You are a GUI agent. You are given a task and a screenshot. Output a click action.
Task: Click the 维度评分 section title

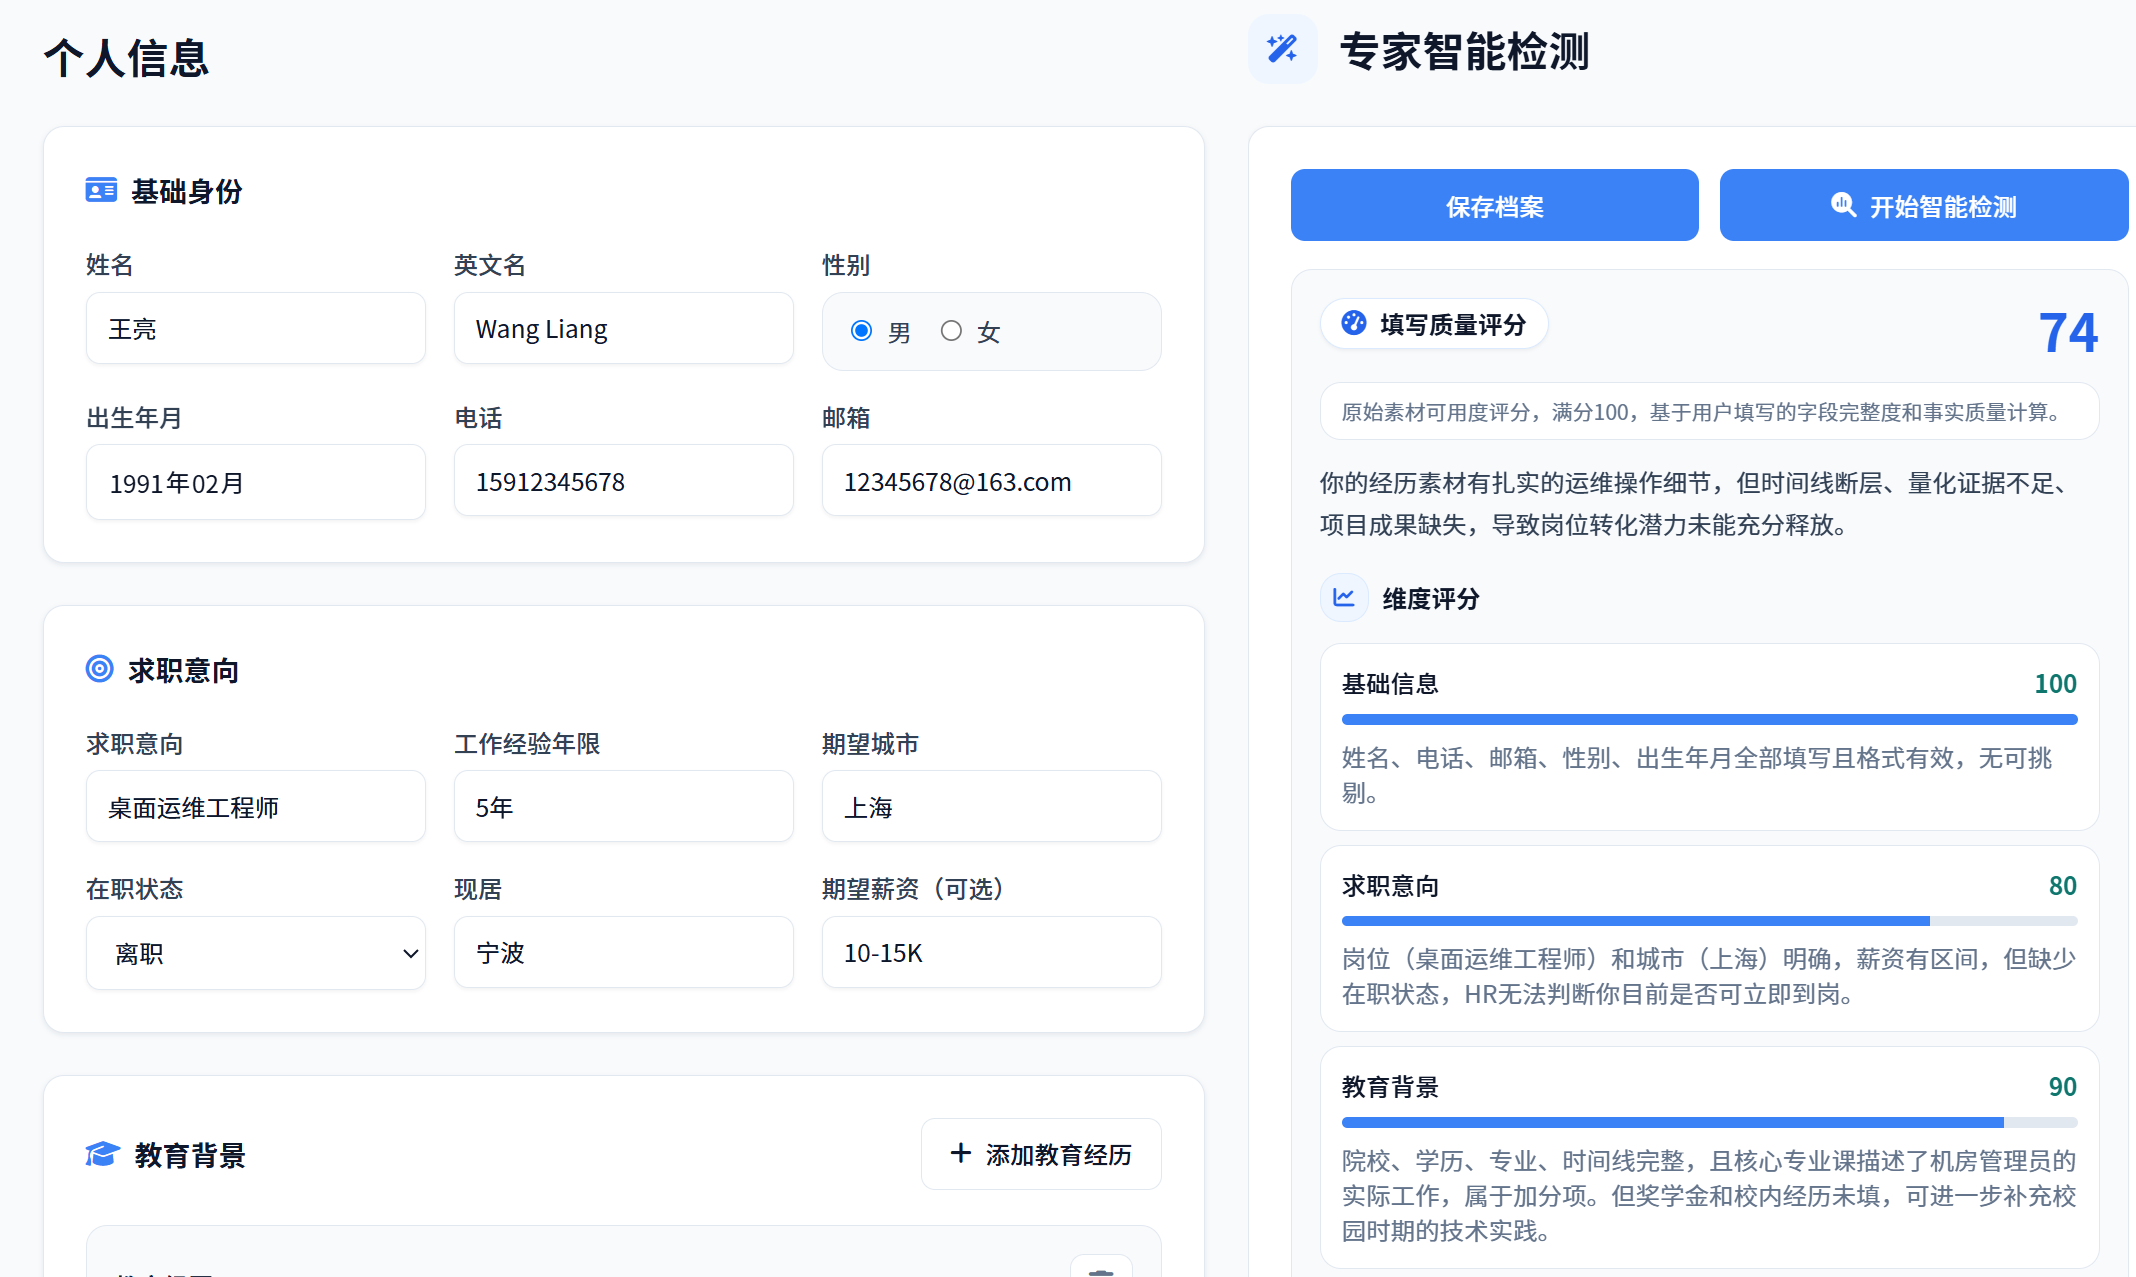(1430, 598)
